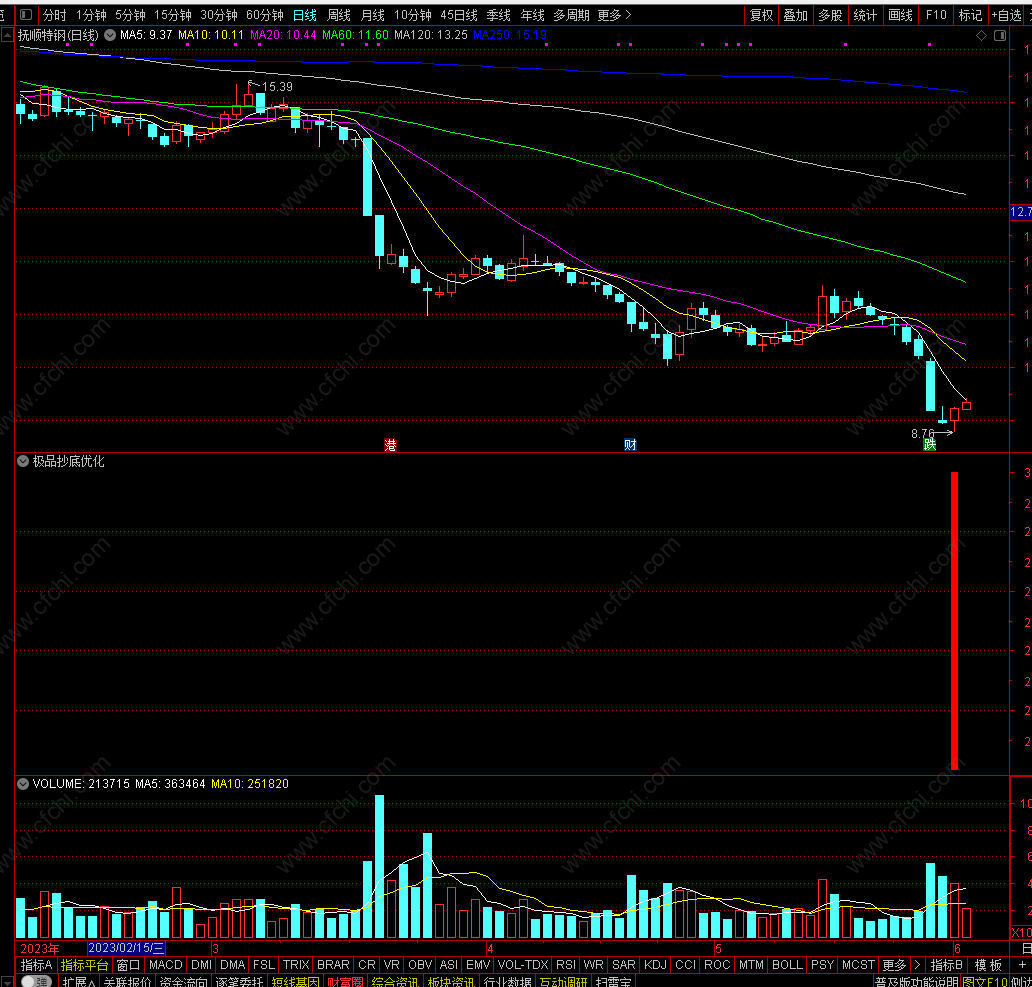Apply the VOL-TDX indicator

(x=523, y=965)
